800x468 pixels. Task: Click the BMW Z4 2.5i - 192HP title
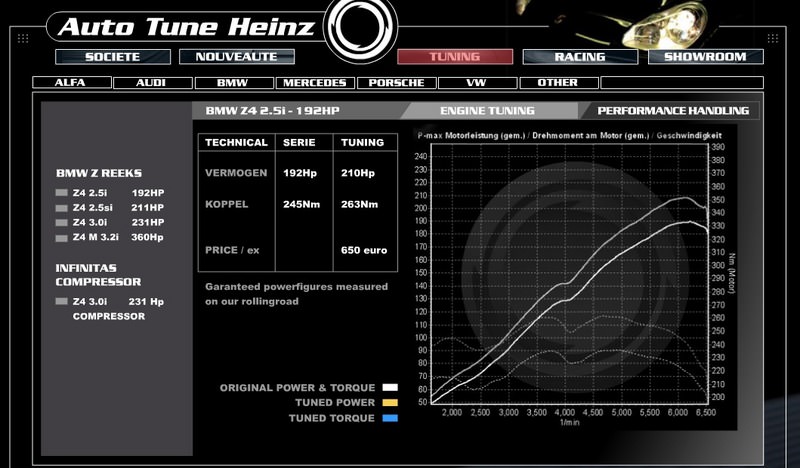[x=272, y=111]
